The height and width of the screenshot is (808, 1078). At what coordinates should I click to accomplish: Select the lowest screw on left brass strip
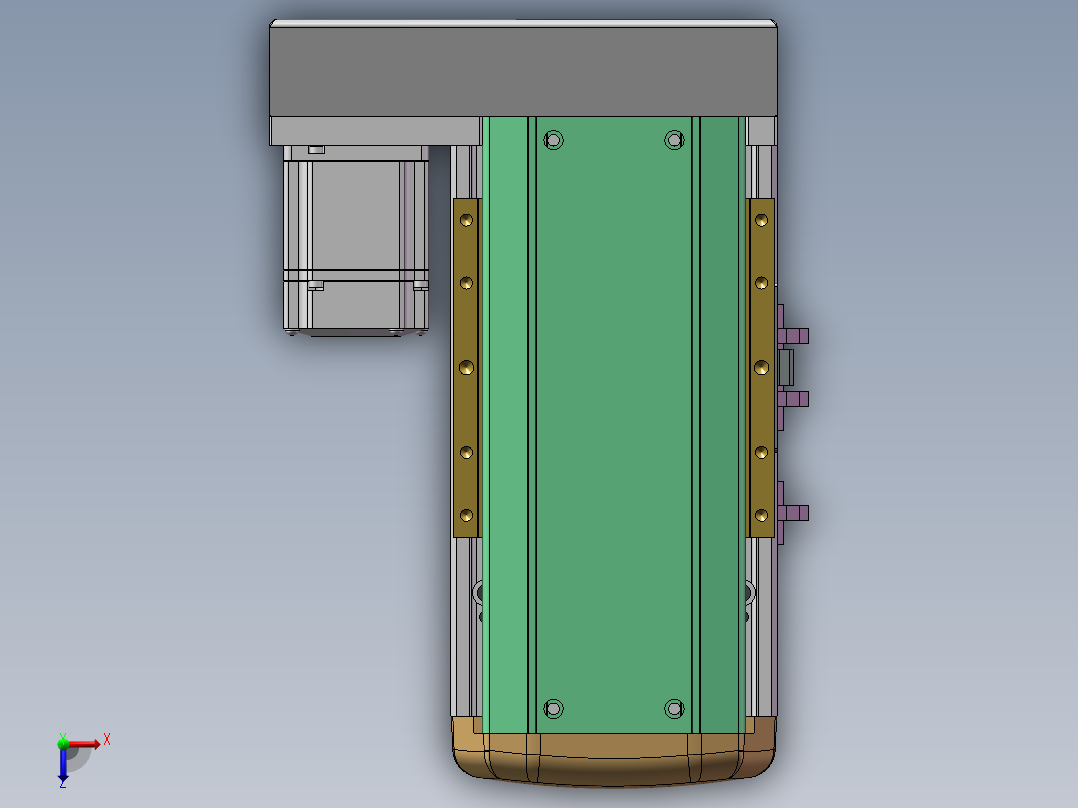(466, 516)
